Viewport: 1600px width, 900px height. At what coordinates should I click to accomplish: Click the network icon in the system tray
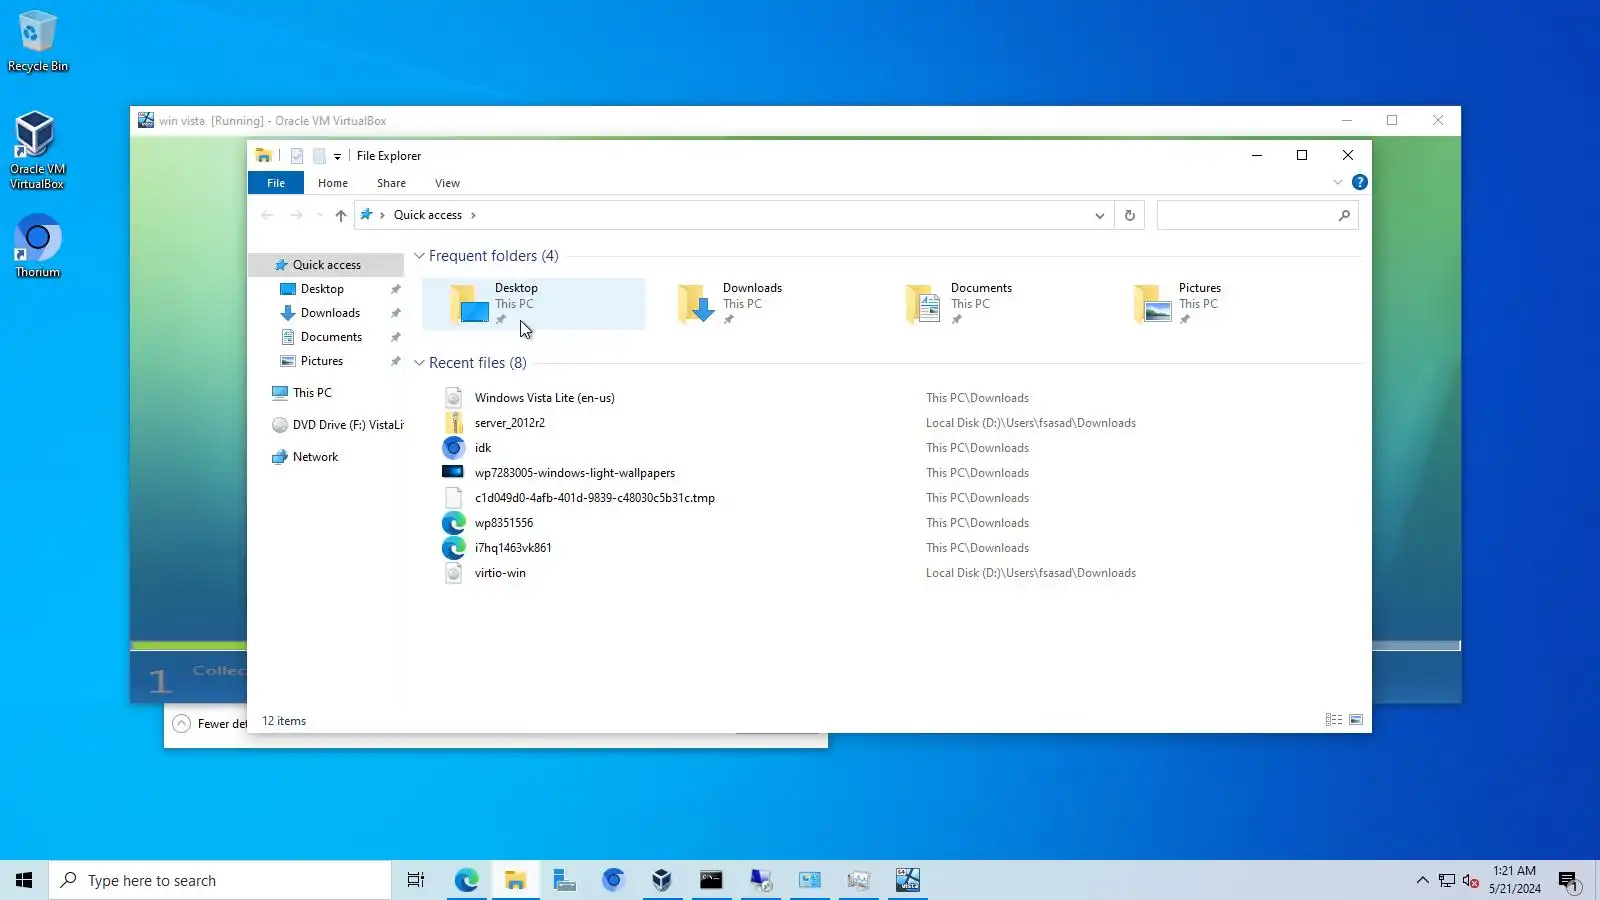click(x=1446, y=880)
